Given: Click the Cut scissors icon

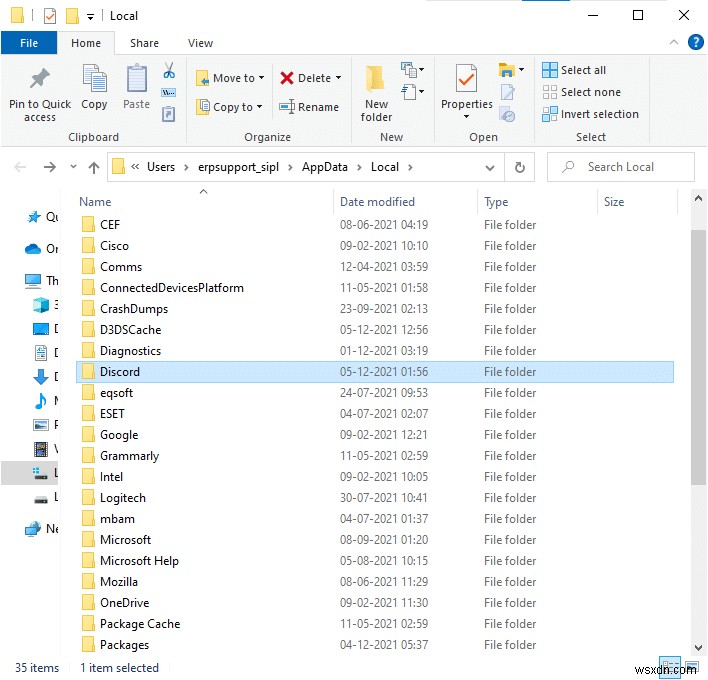Looking at the screenshot, I should click(x=169, y=70).
